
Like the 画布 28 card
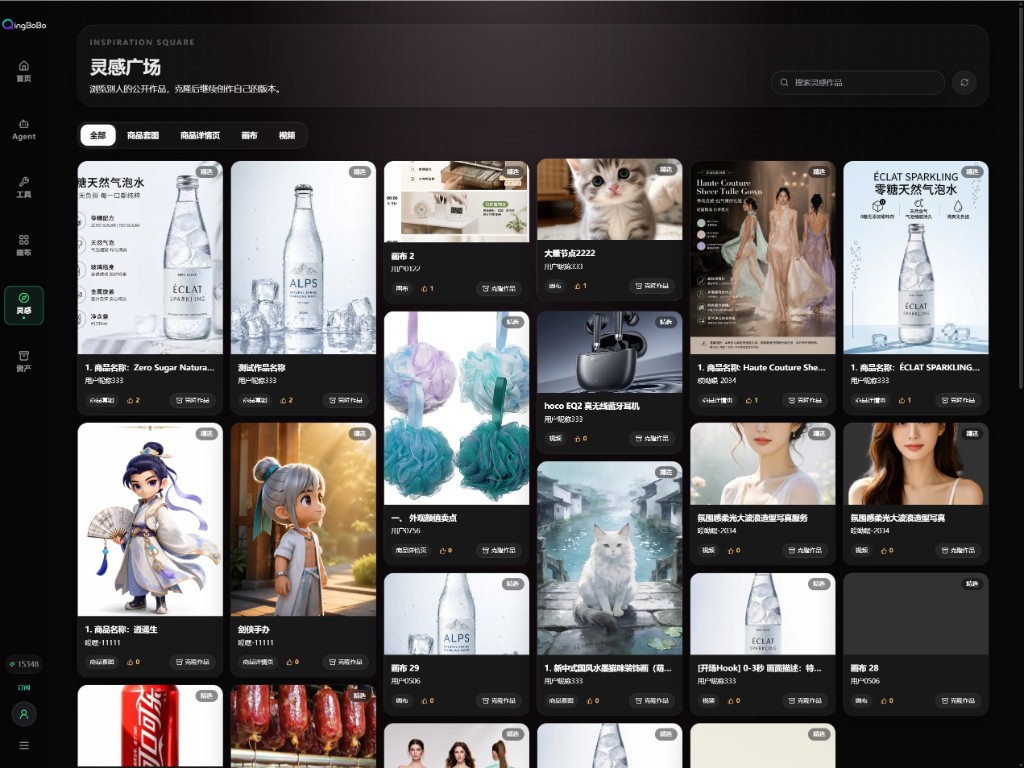coord(887,700)
